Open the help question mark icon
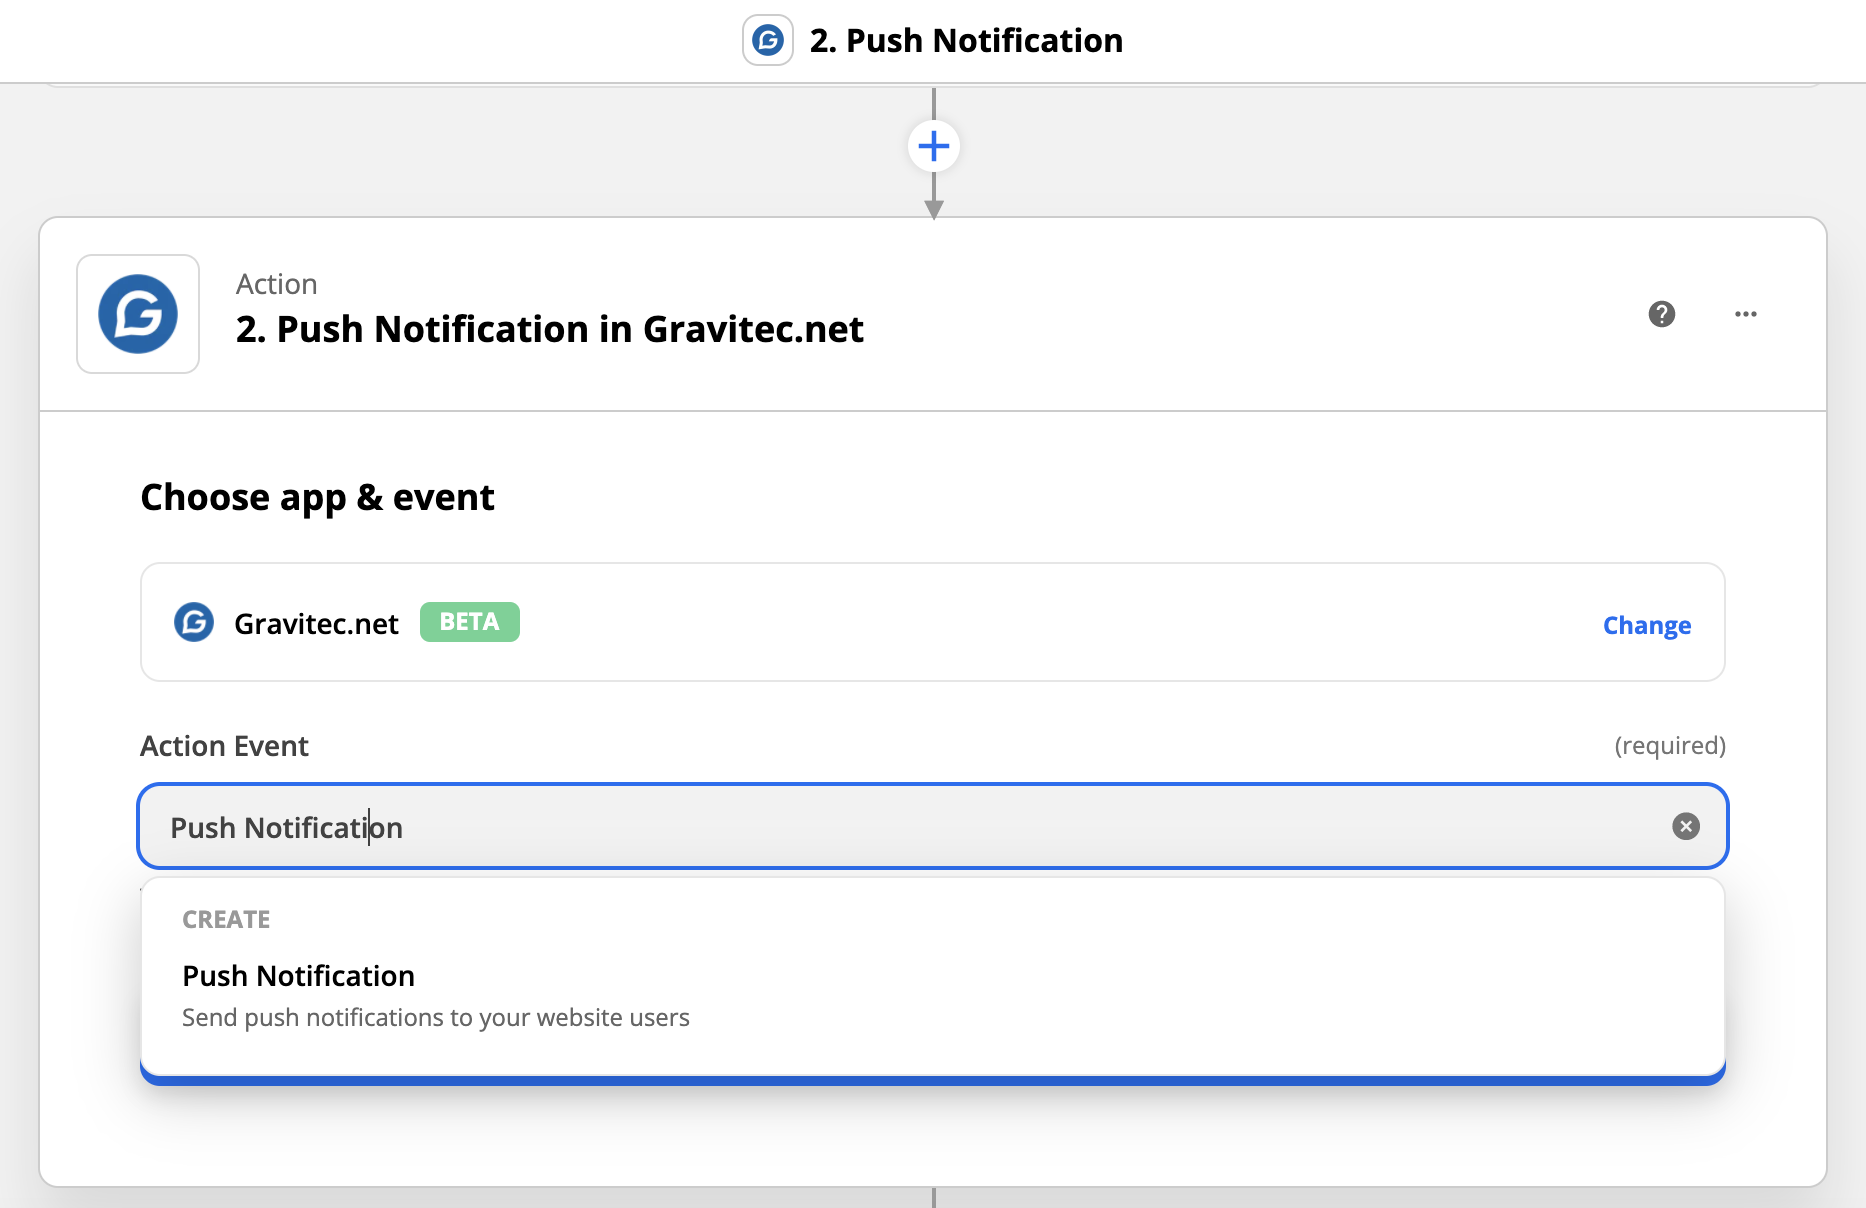This screenshot has height=1208, width=1866. point(1662,314)
